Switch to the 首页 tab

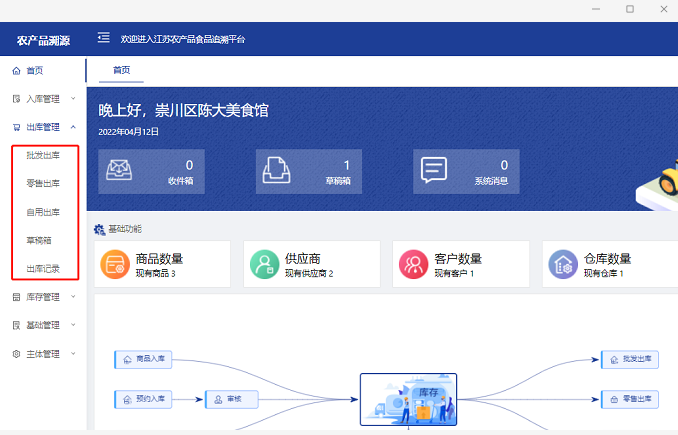(x=121, y=70)
